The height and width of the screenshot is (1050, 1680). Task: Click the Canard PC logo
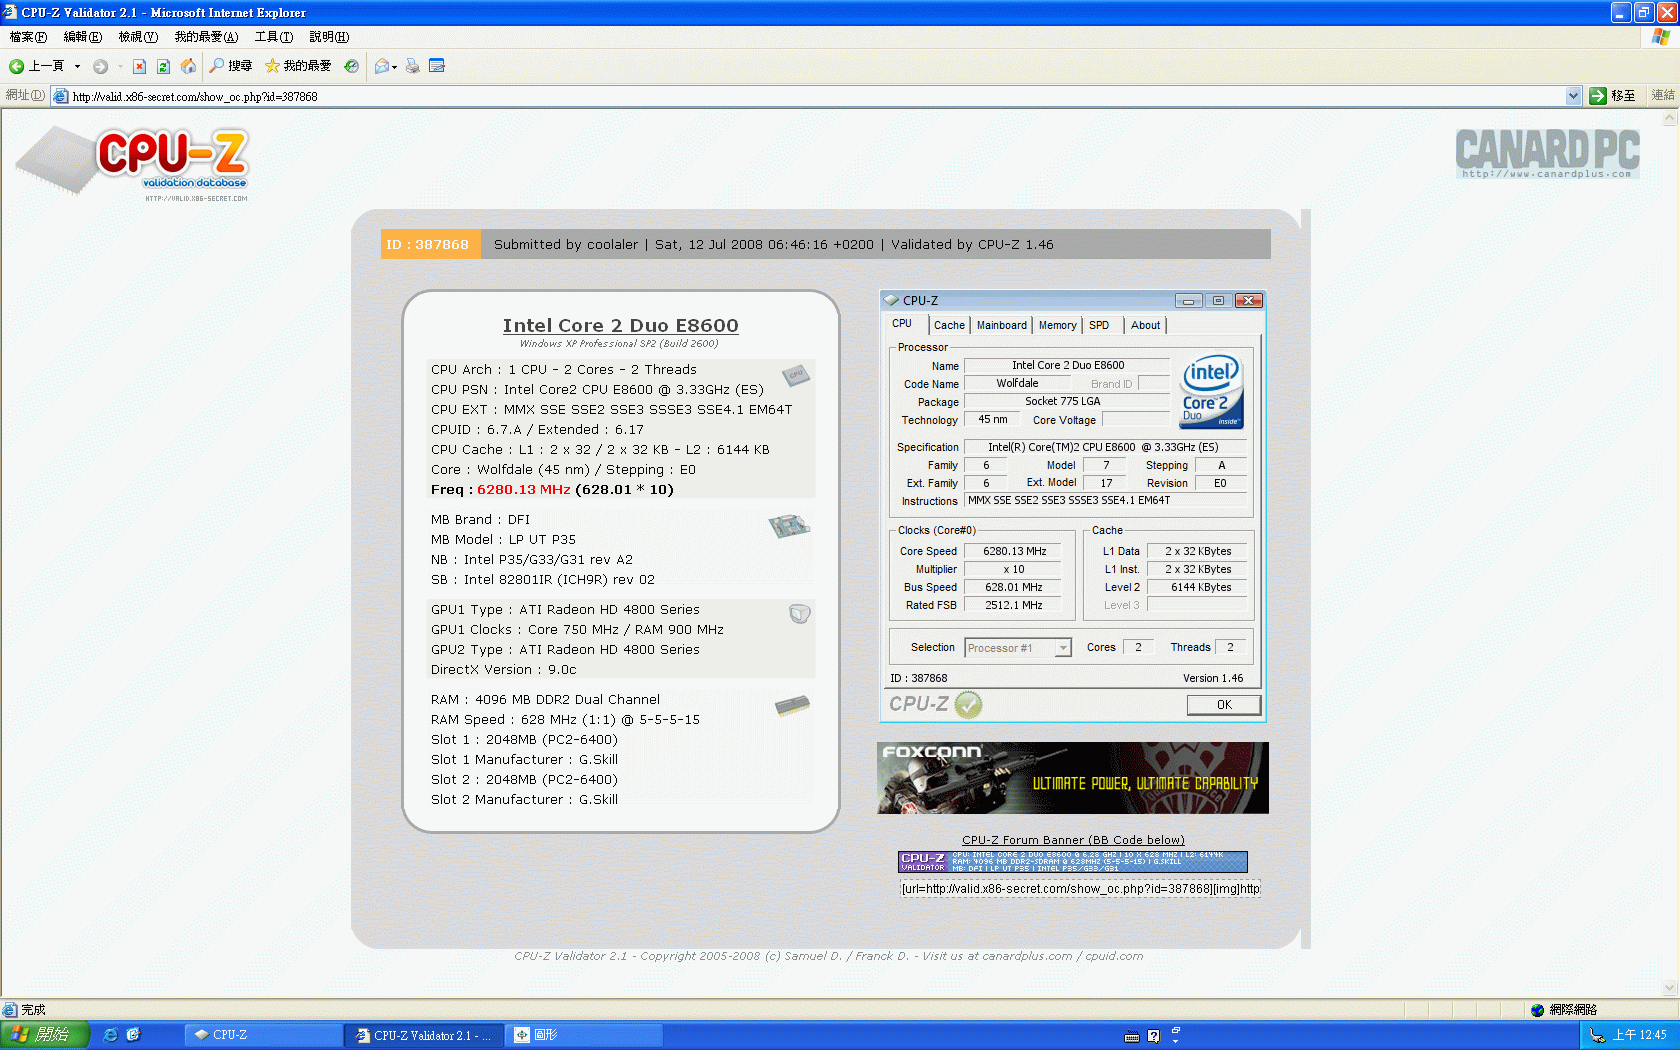[x=1546, y=152]
